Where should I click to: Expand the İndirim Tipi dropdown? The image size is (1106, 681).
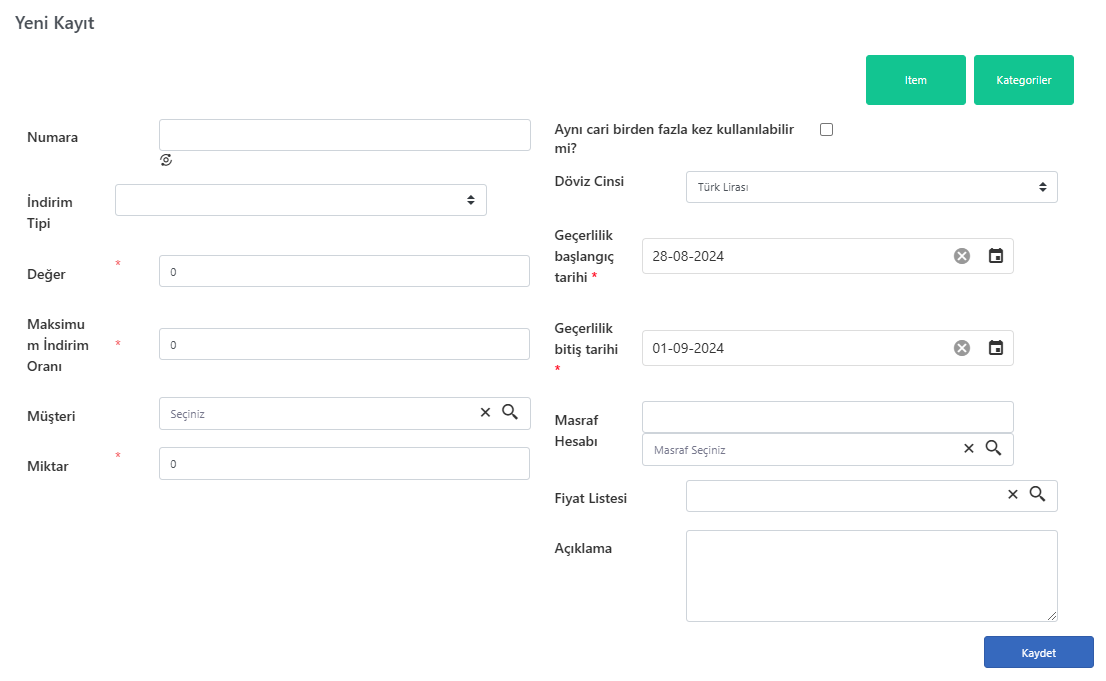(300, 200)
